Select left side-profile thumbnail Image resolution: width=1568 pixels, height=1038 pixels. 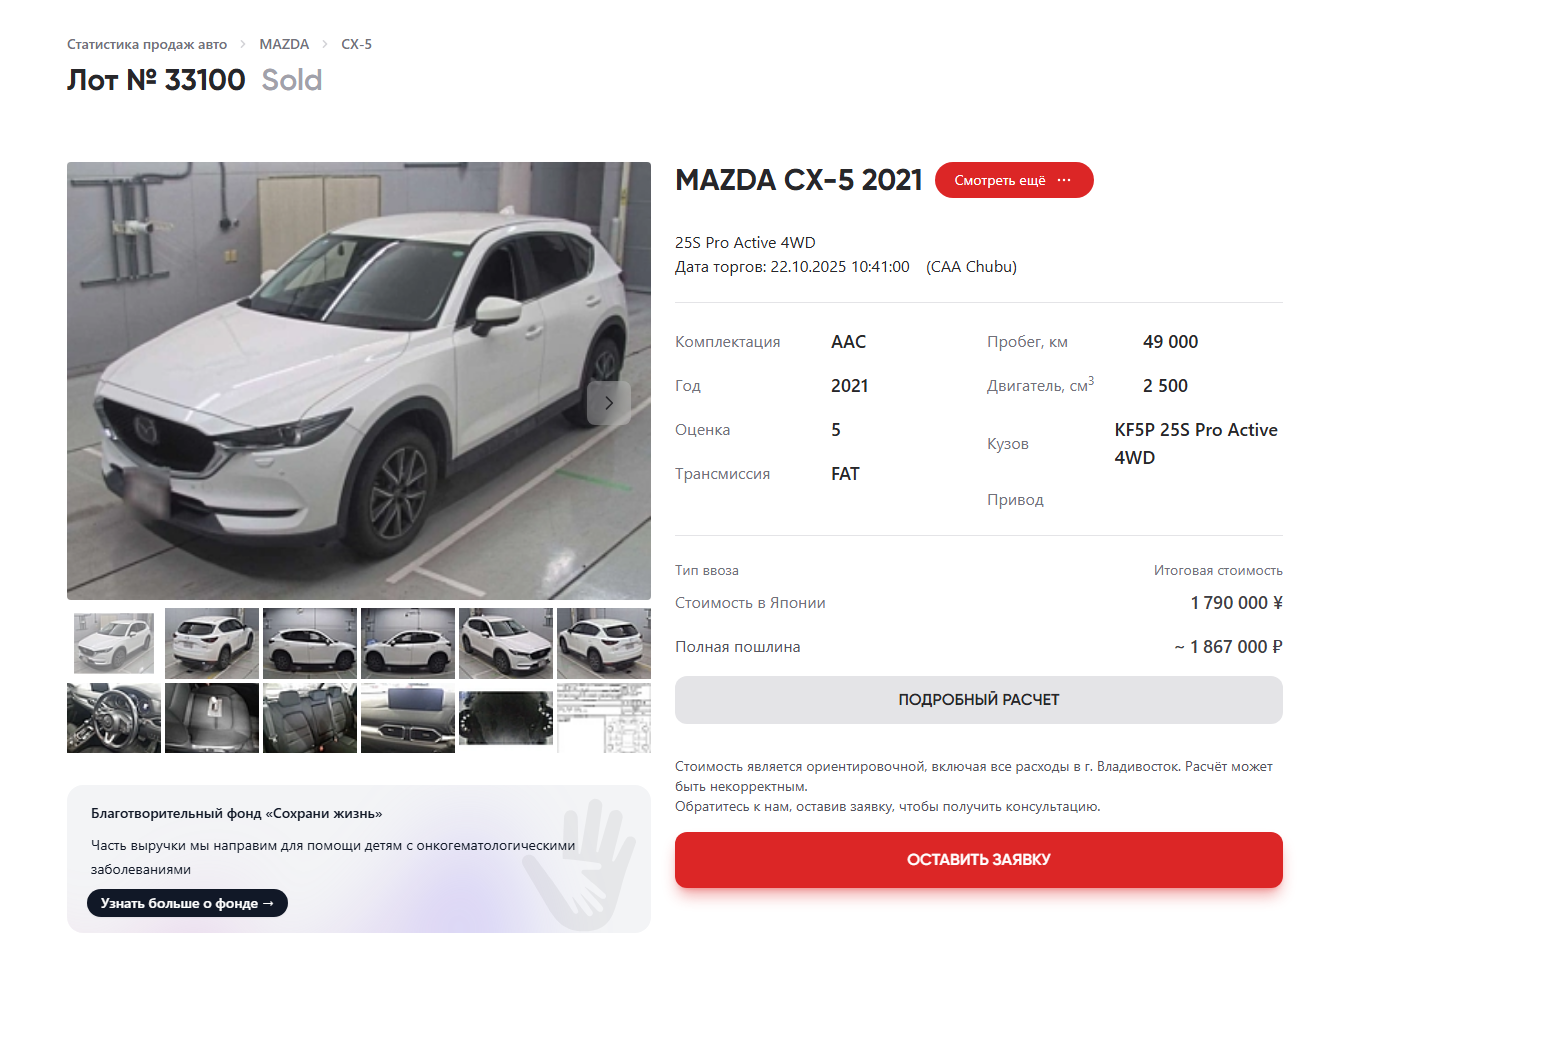310,643
